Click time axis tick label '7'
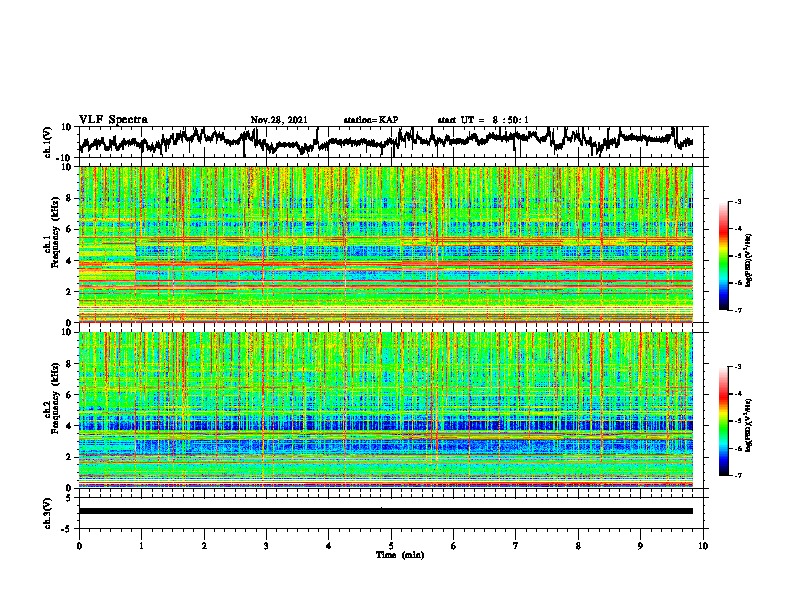Image resolution: width=792 pixels, height=612 pixels. point(516,546)
